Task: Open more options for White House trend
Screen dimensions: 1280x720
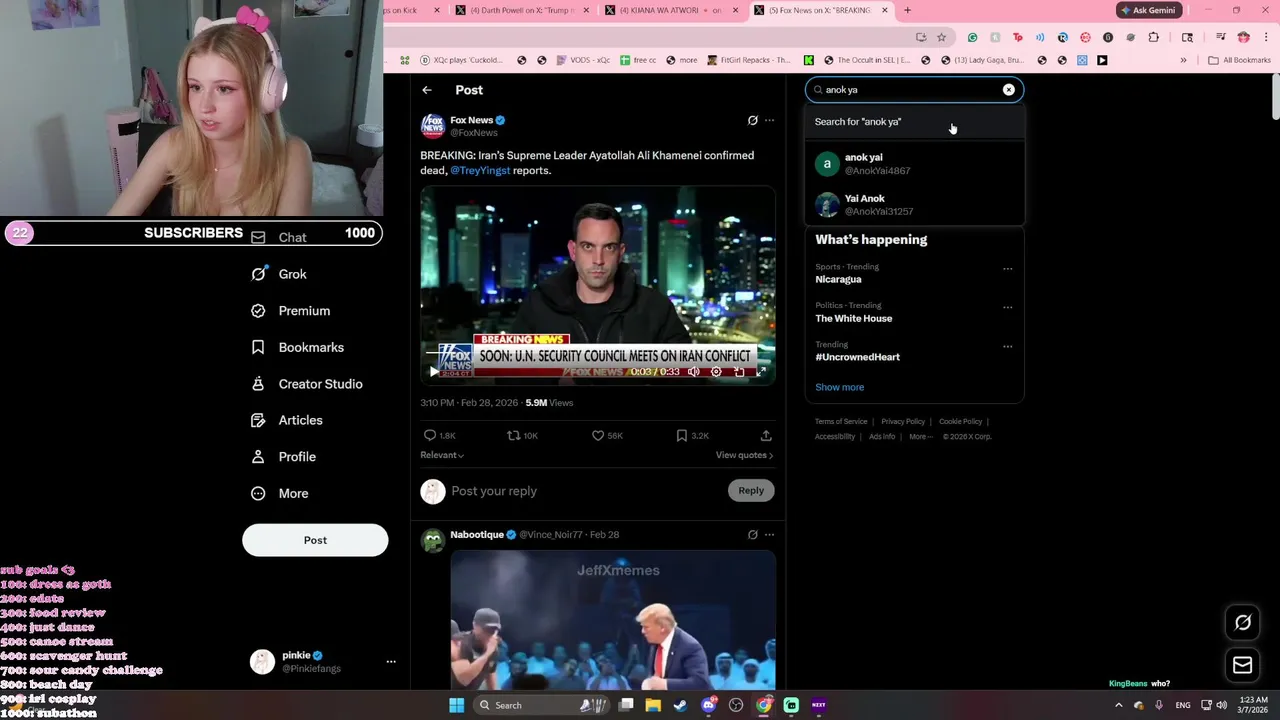Action: (x=1008, y=307)
